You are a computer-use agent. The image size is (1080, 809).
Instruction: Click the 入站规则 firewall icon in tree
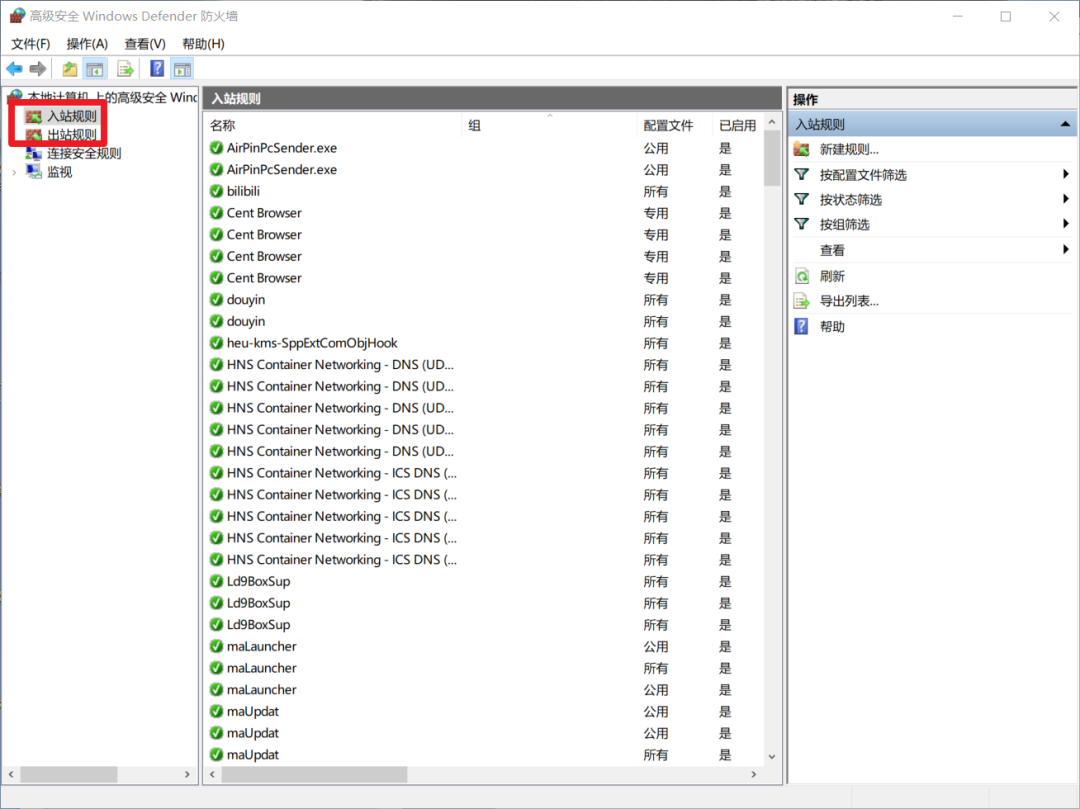click(34, 116)
